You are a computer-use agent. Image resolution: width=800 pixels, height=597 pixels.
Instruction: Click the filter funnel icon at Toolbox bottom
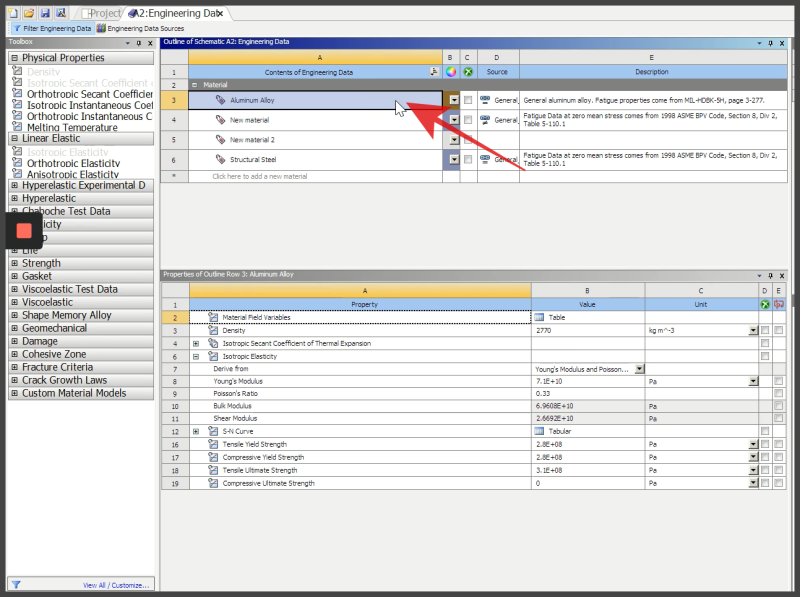(x=16, y=585)
